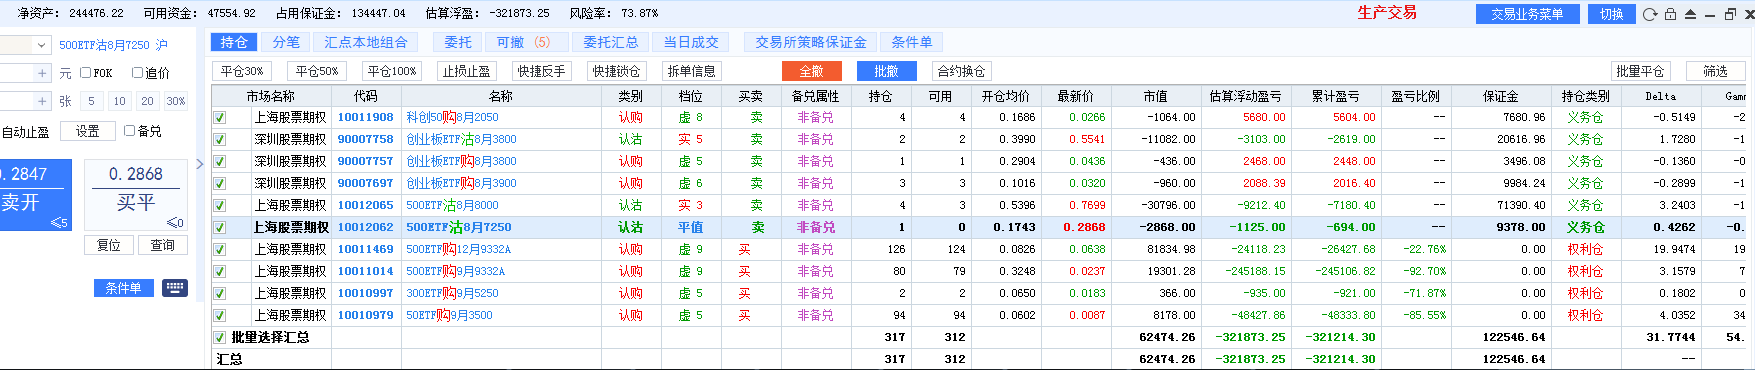The image size is (1755, 370).
Task: Switch to the 分笔 tab
Action: point(286,42)
